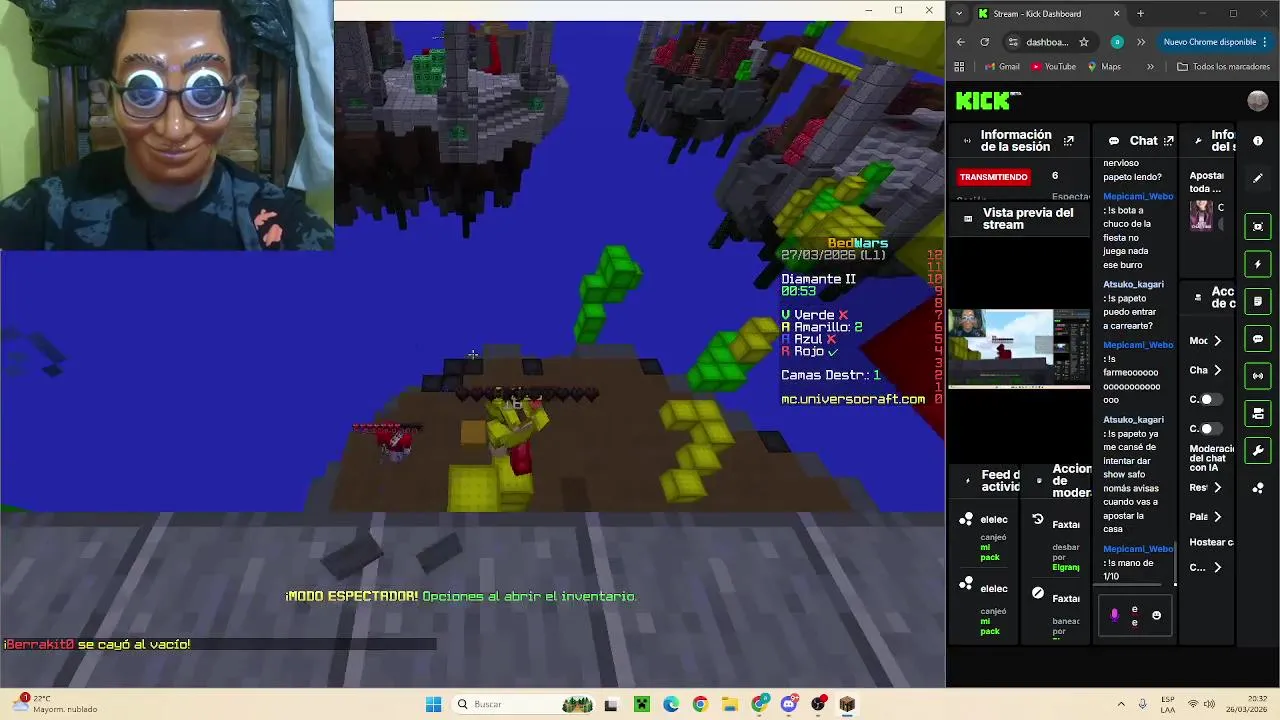This screenshot has height=720, width=1280.
Task: Open the info icon in Kick's right sidebar
Action: point(1258,141)
